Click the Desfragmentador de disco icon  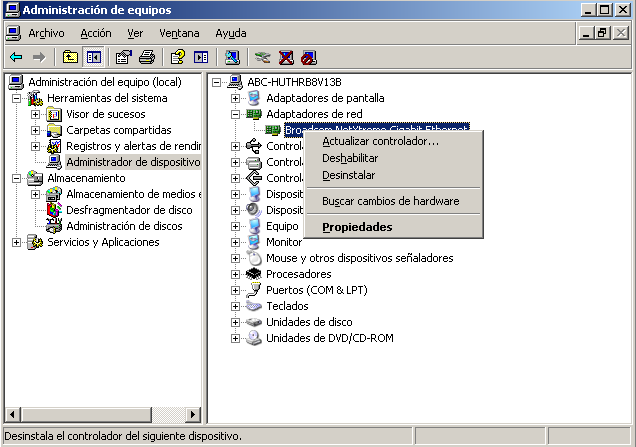pos(54,210)
